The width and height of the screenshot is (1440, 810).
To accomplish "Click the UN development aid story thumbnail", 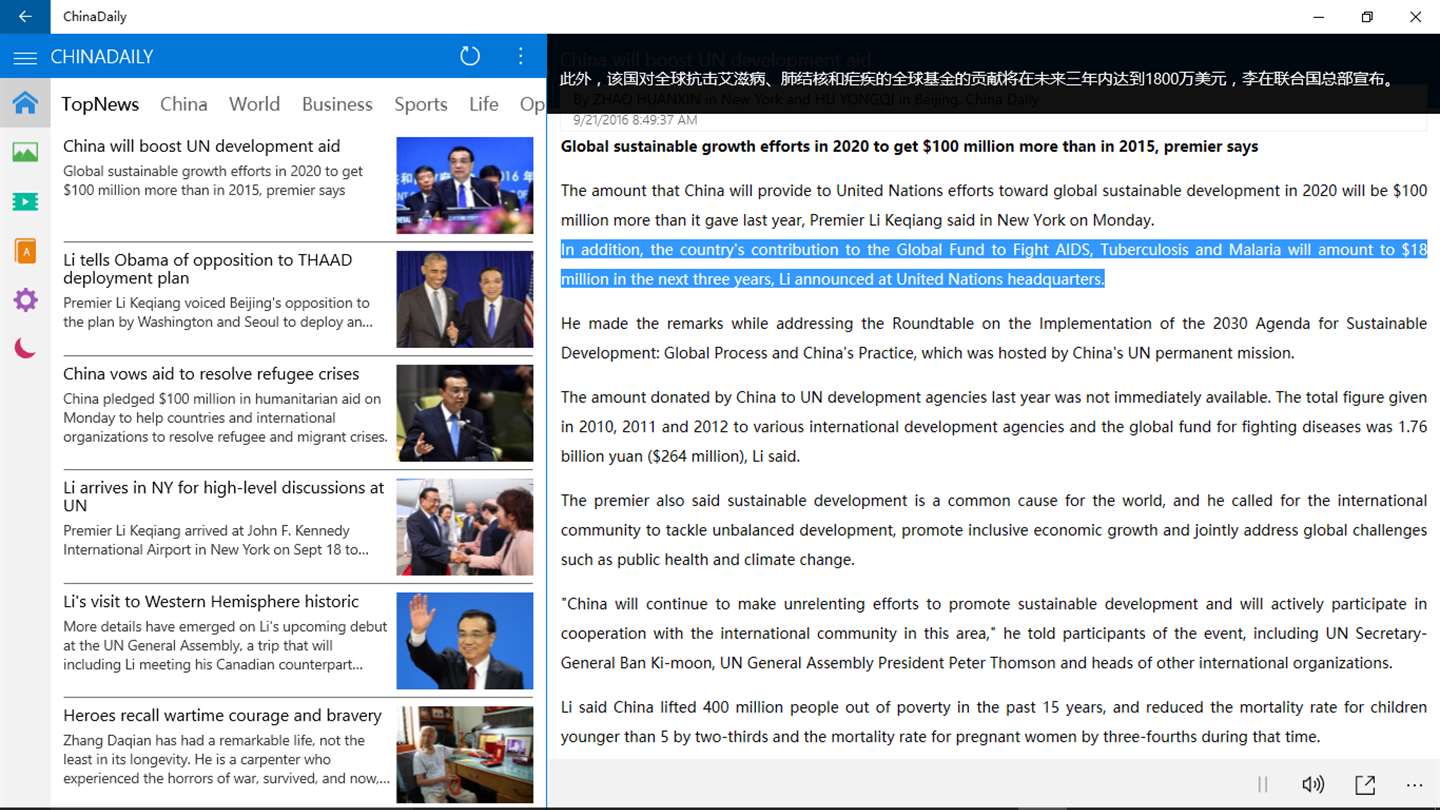I will pyautogui.click(x=465, y=185).
